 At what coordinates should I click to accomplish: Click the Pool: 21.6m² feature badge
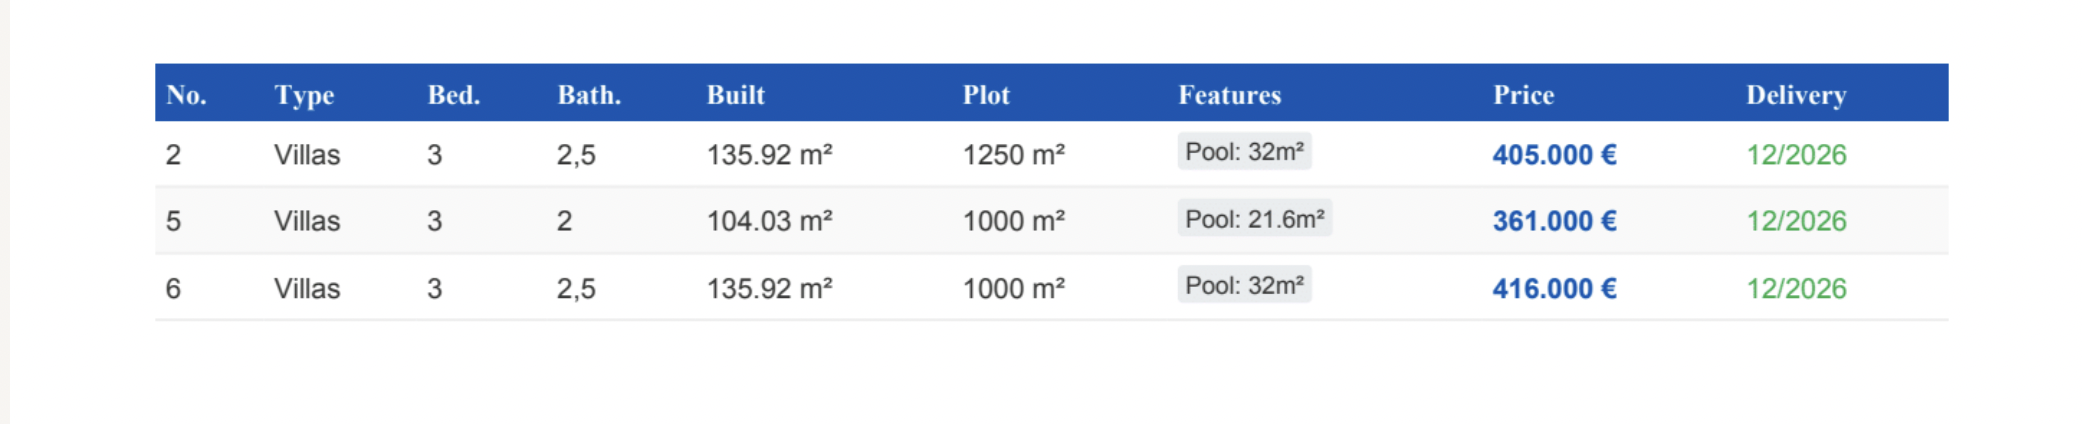click(x=1254, y=219)
